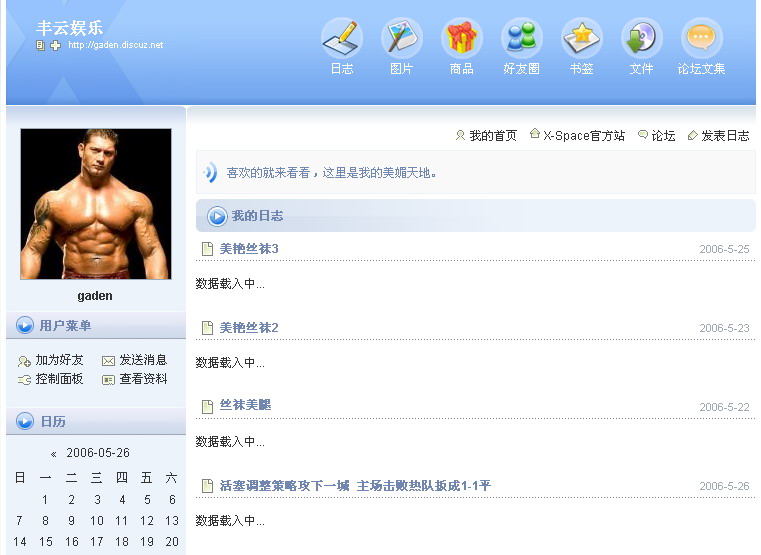Open the 丝袜美腿 log entry
The width and height of the screenshot is (761, 555).
[x=245, y=405]
